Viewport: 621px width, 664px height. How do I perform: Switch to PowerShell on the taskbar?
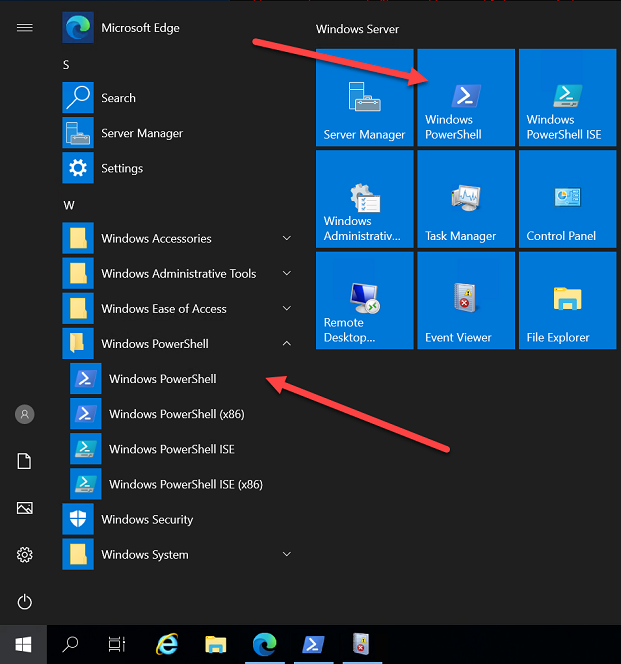pos(313,645)
